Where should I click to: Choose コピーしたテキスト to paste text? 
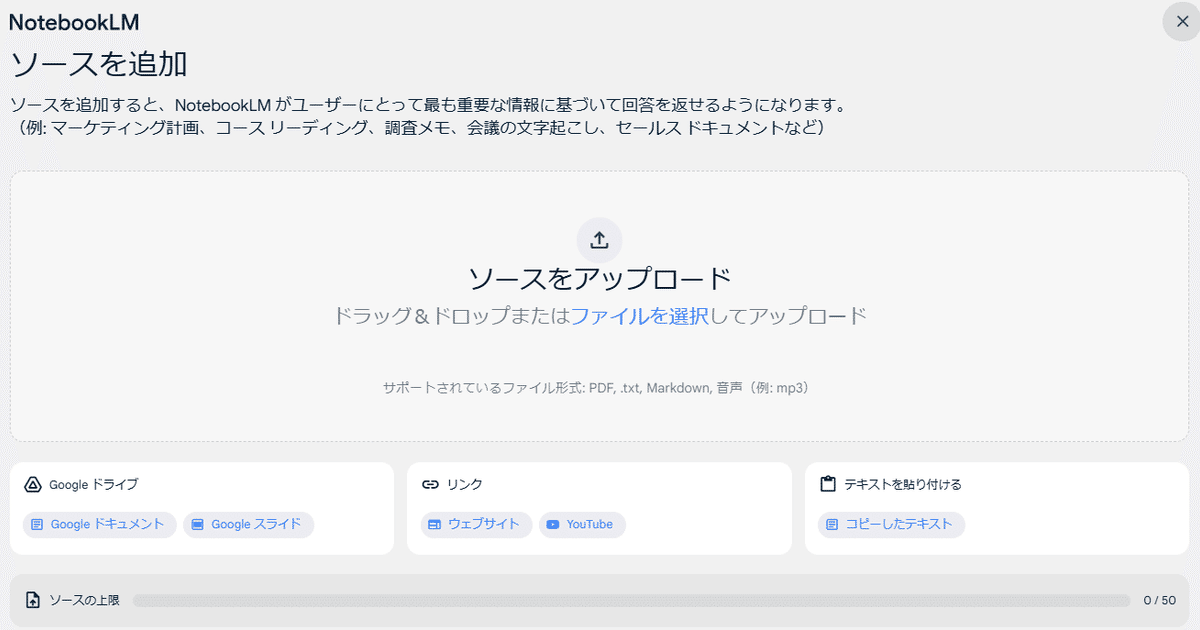click(x=890, y=524)
